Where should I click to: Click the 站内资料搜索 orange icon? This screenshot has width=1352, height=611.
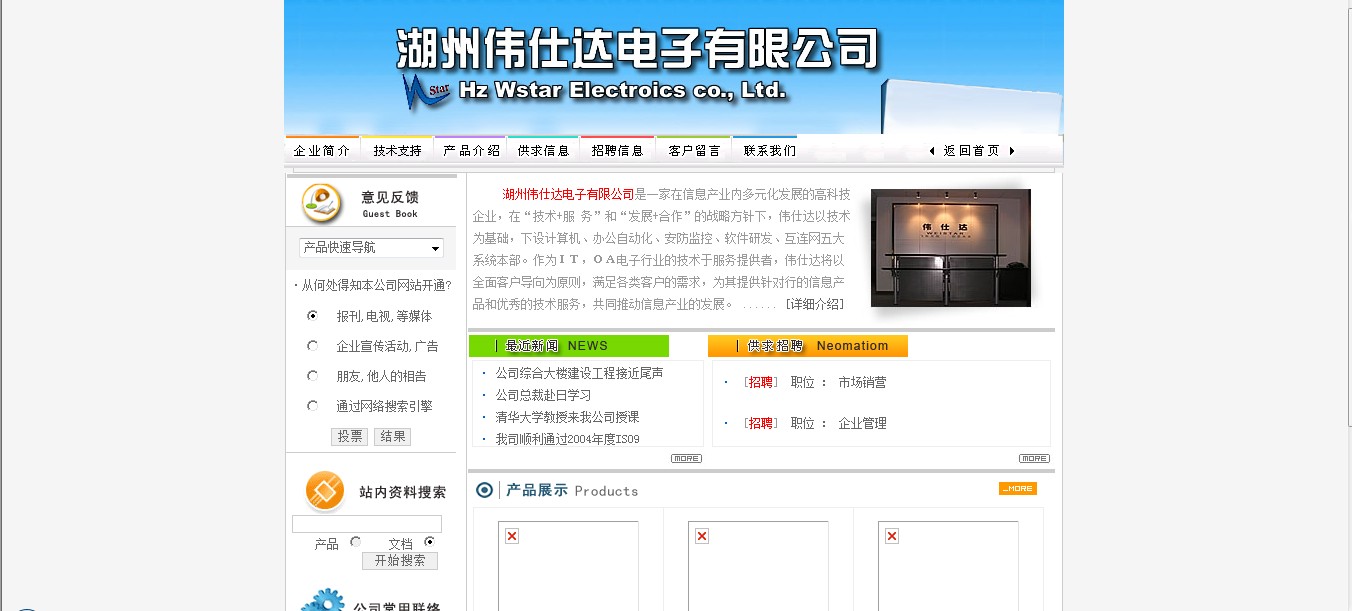[x=324, y=491]
